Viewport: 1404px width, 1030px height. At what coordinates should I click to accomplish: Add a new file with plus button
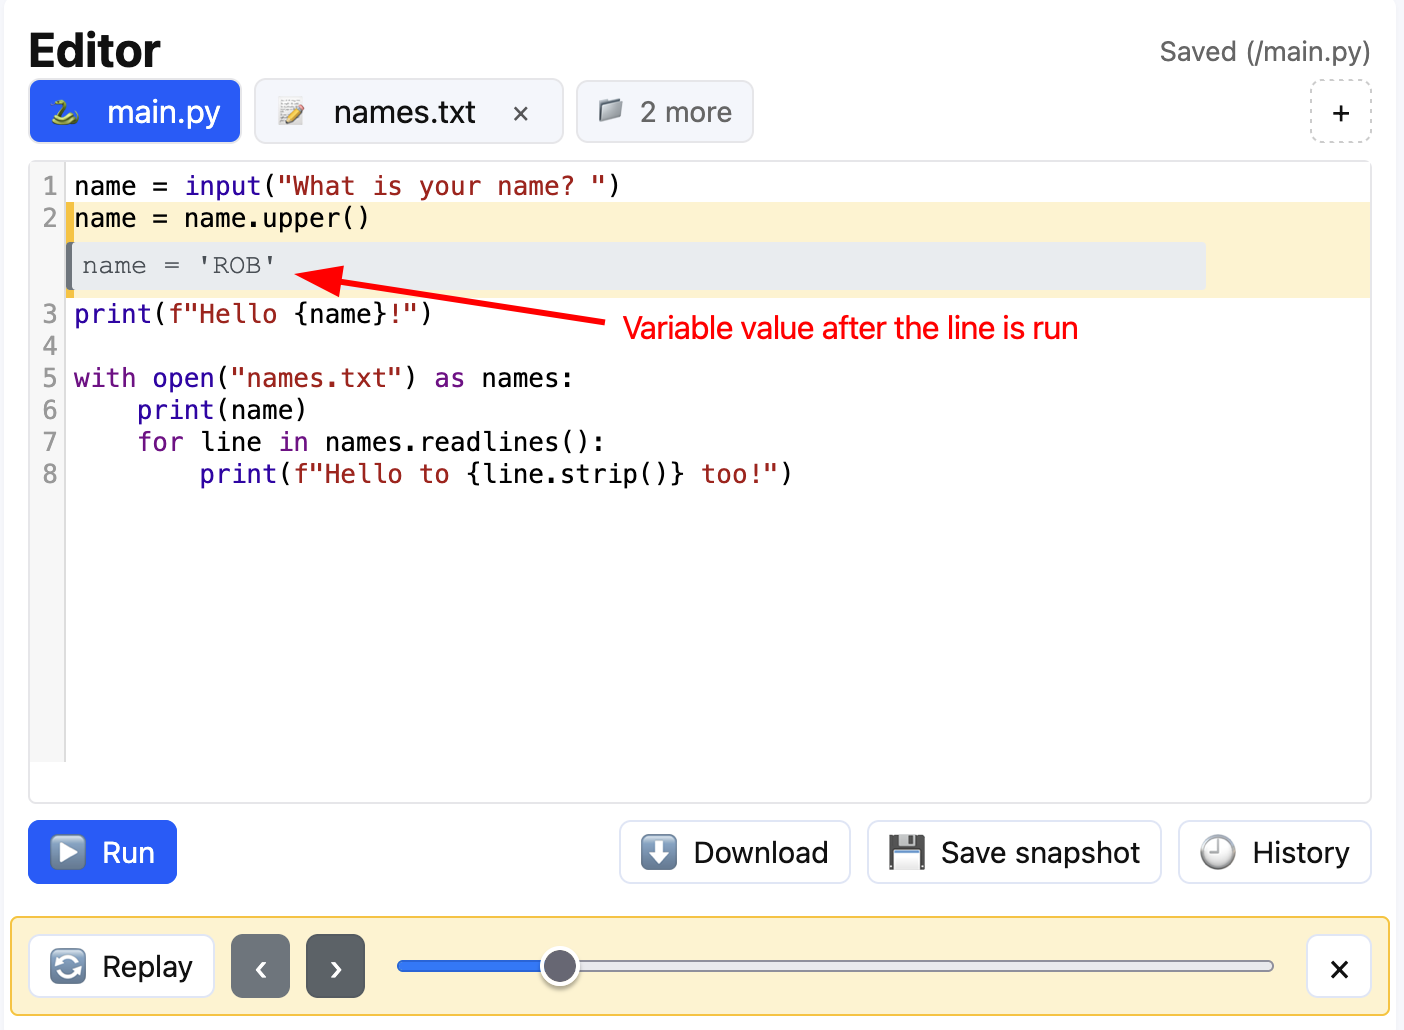[1340, 113]
